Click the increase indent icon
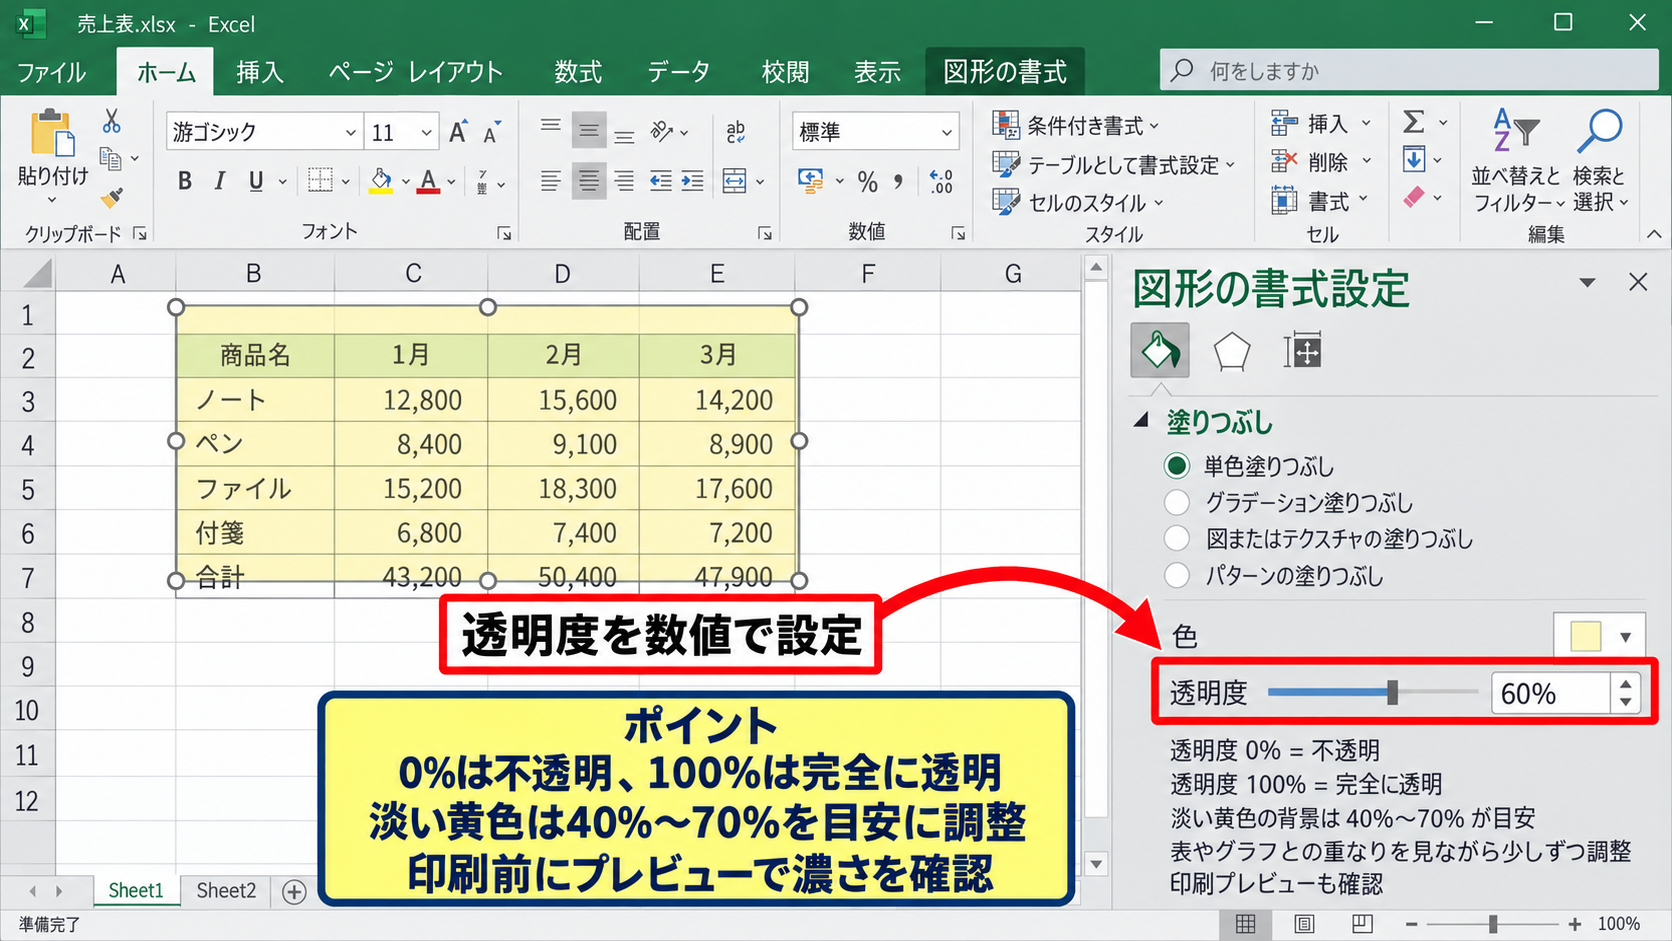Viewport: 1672px width, 941px height. pos(693,181)
